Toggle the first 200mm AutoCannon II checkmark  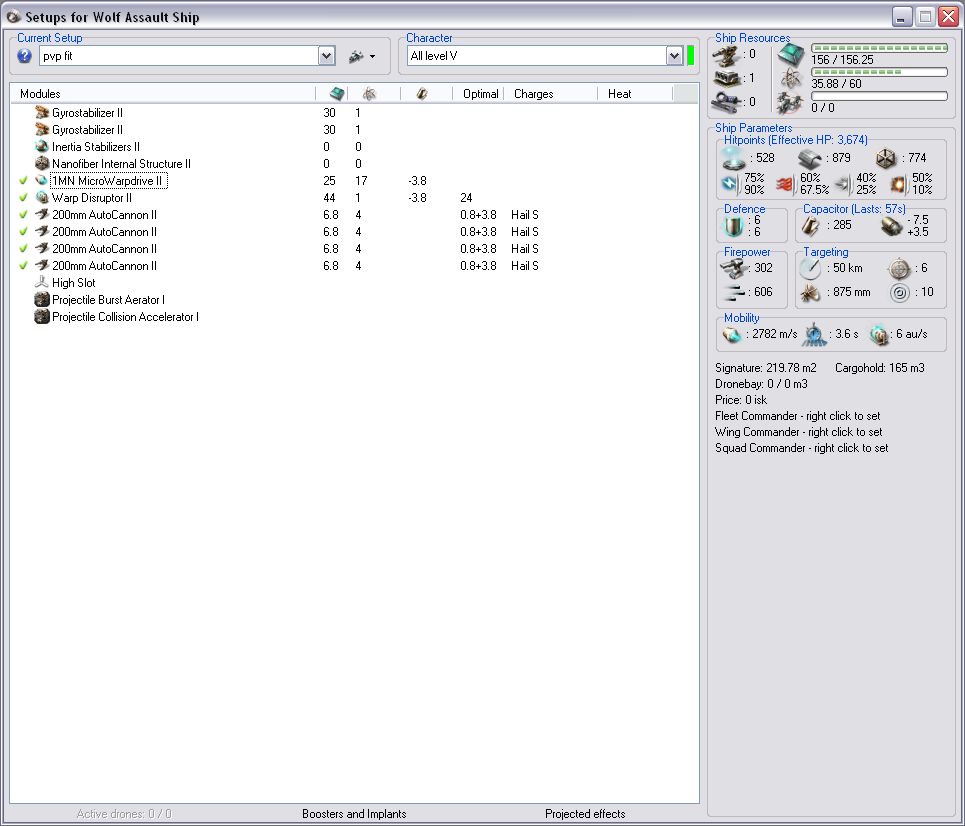coord(23,215)
